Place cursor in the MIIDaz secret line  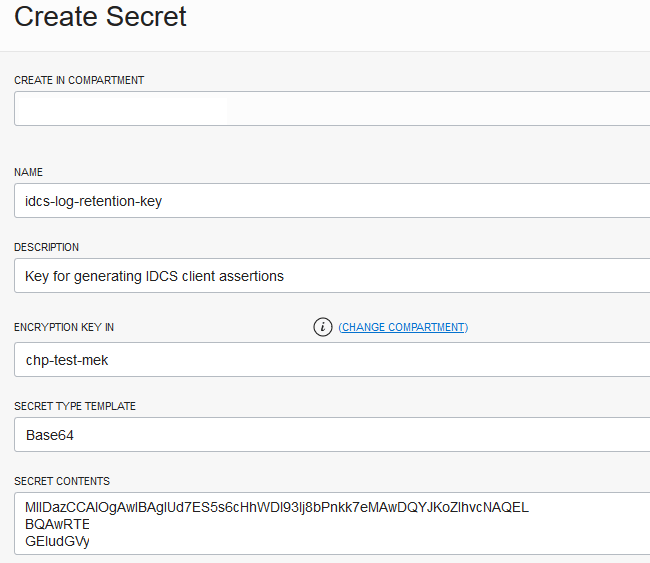(x=276, y=507)
